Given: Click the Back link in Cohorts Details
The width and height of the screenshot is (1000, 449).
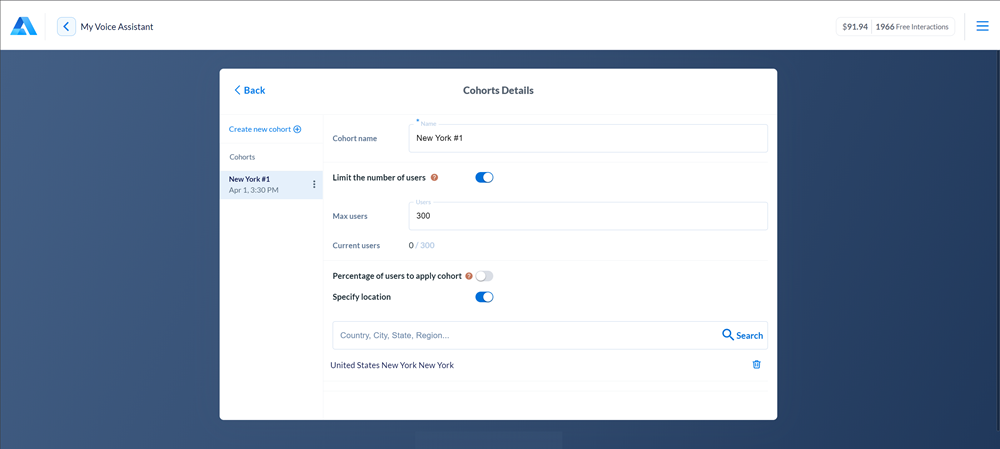Looking at the screenshot, I should coord(249,90).
